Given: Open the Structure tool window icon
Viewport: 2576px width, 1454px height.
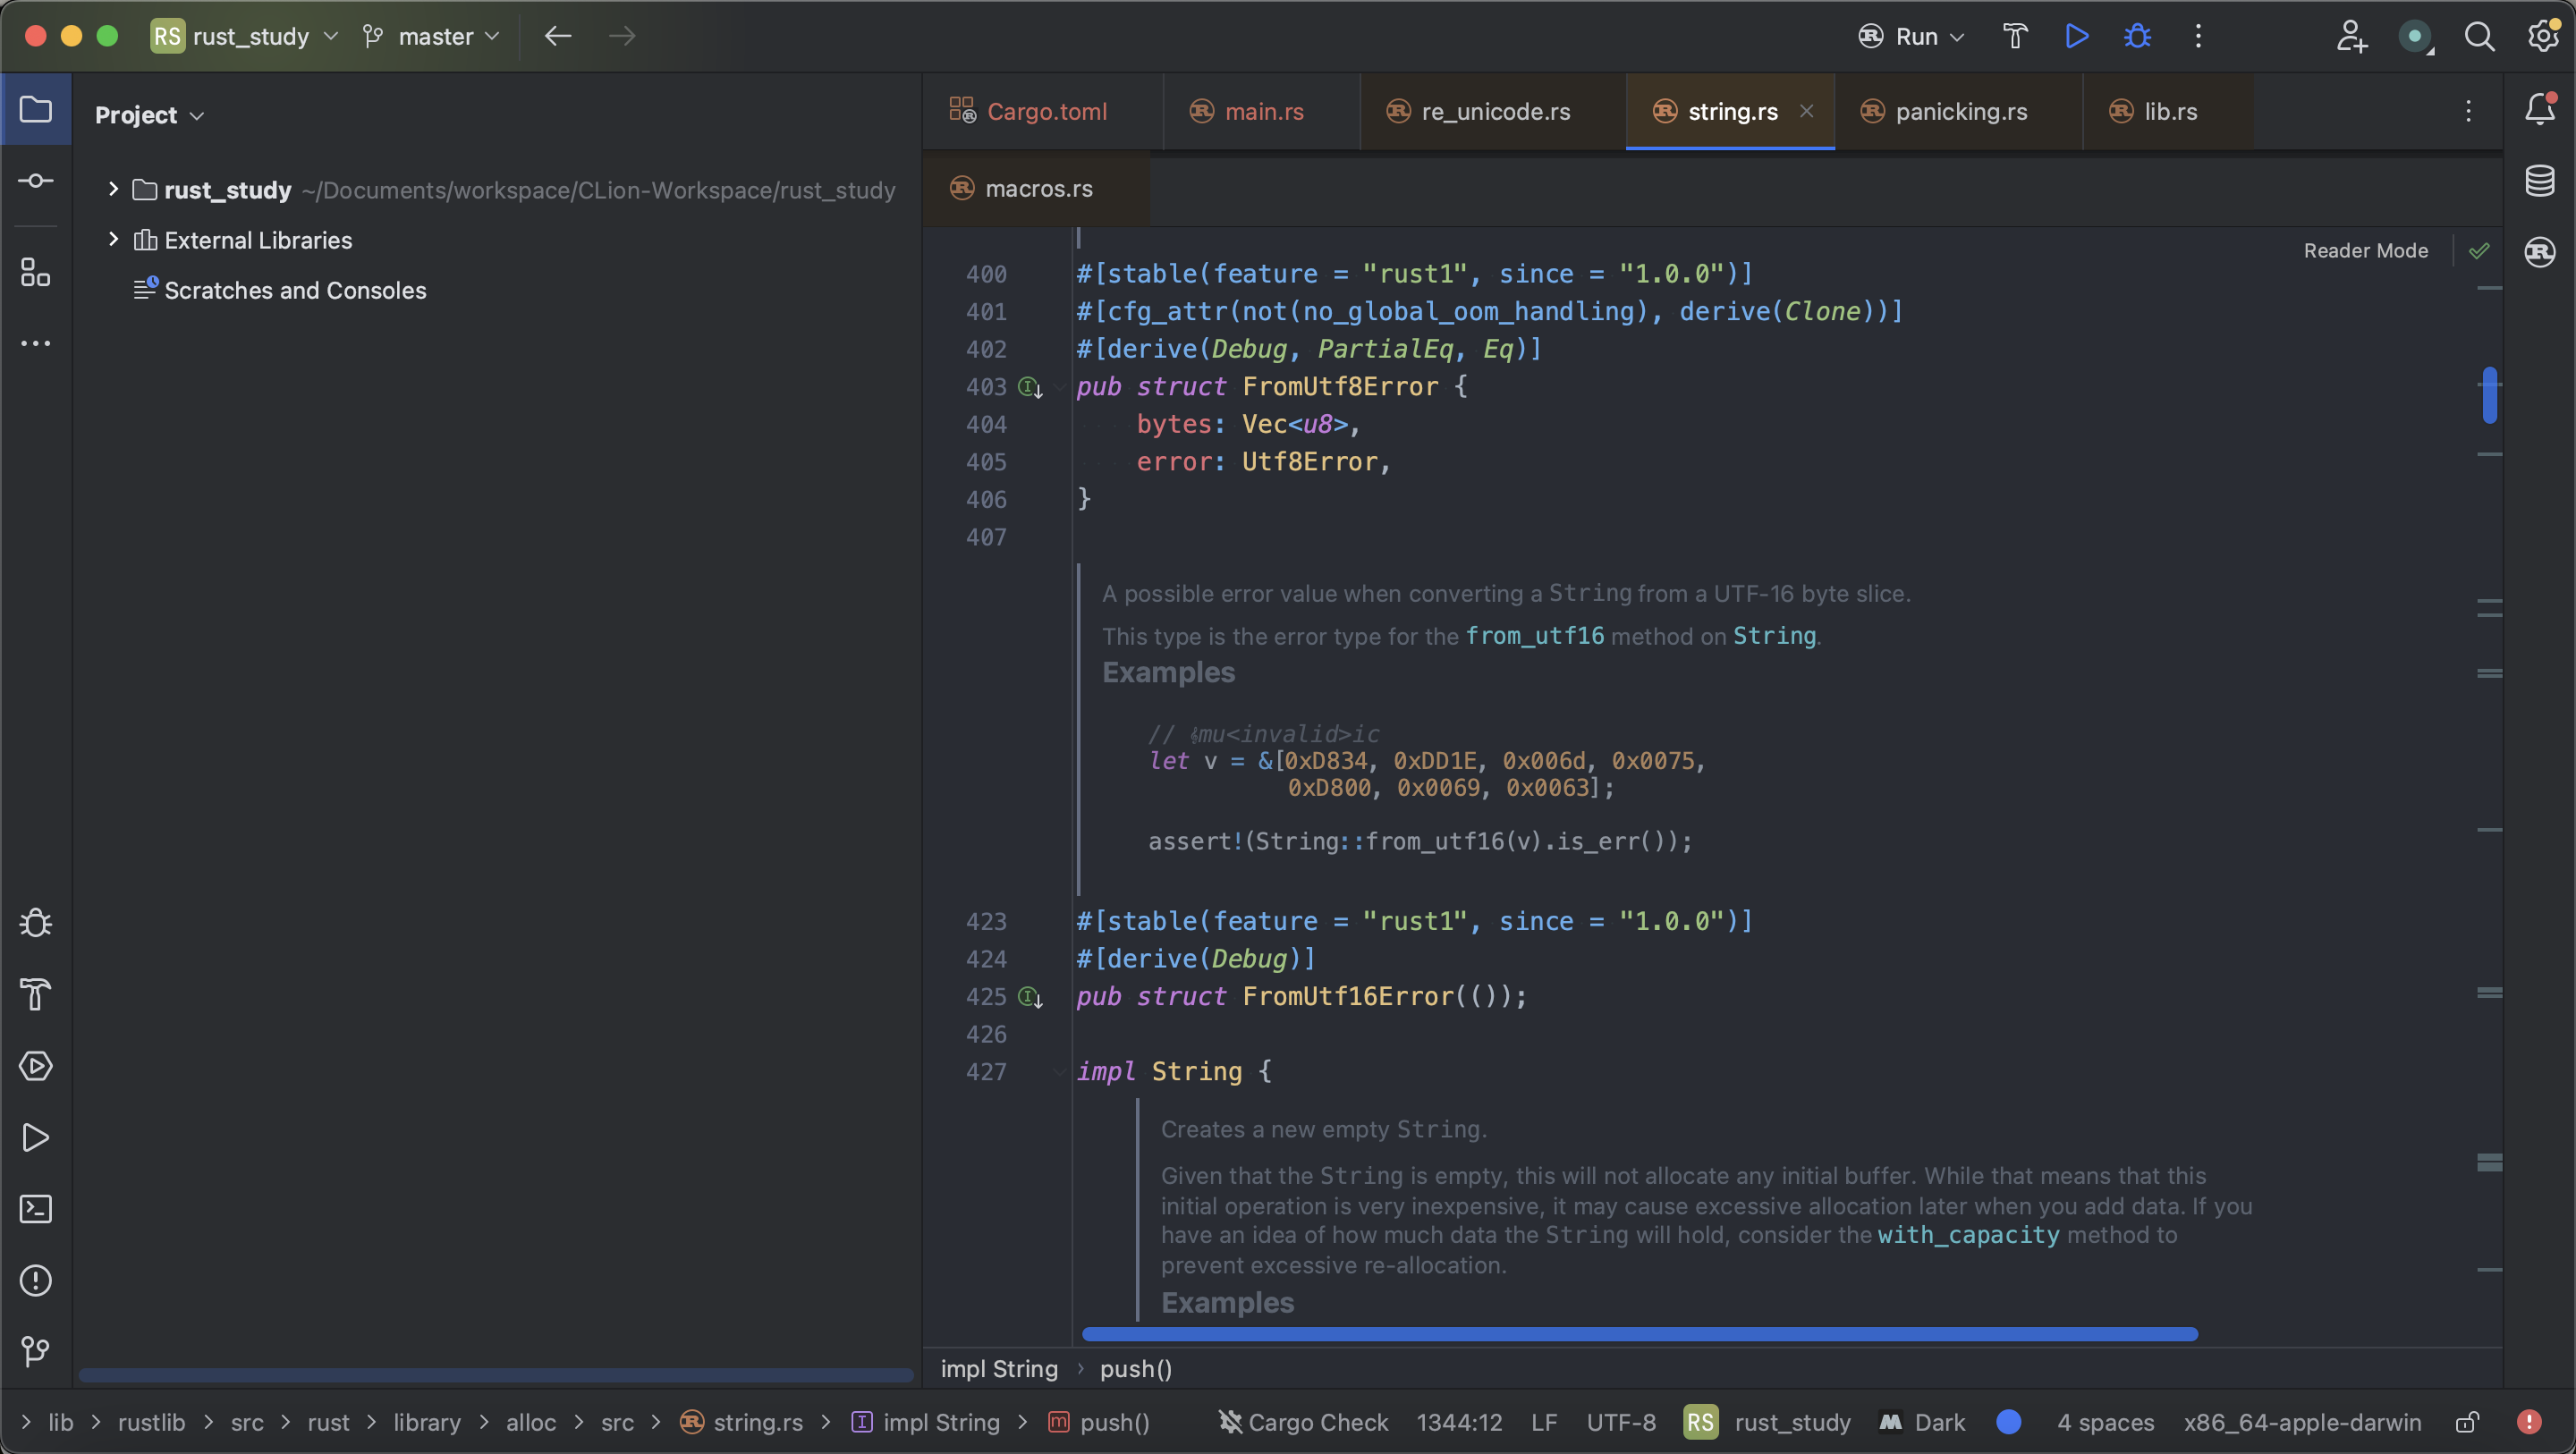Looking at the screenshot, I should tap(36, 272).
